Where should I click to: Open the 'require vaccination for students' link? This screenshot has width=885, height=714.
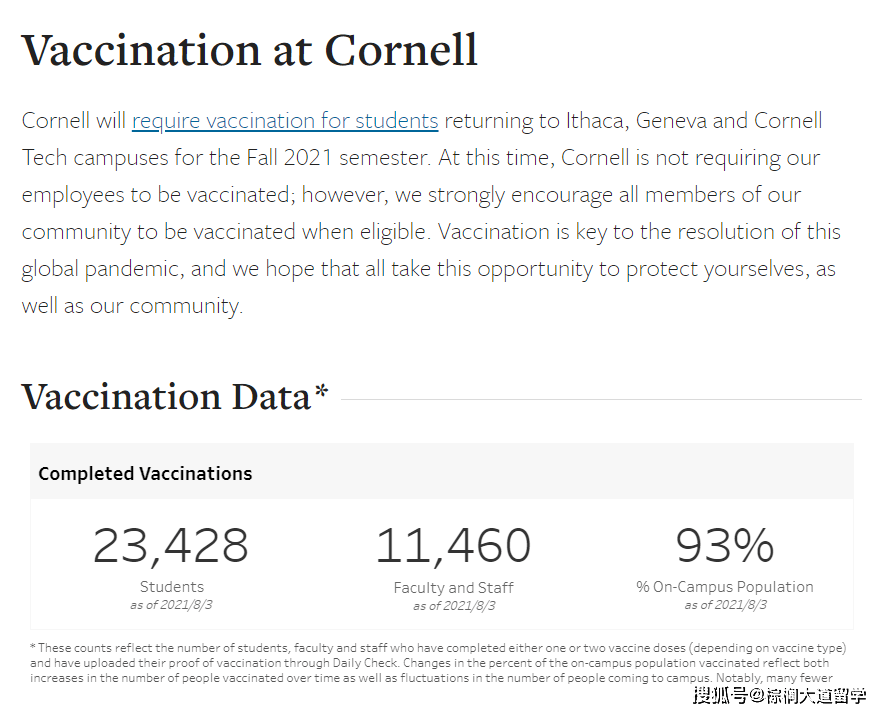point(285,122)
